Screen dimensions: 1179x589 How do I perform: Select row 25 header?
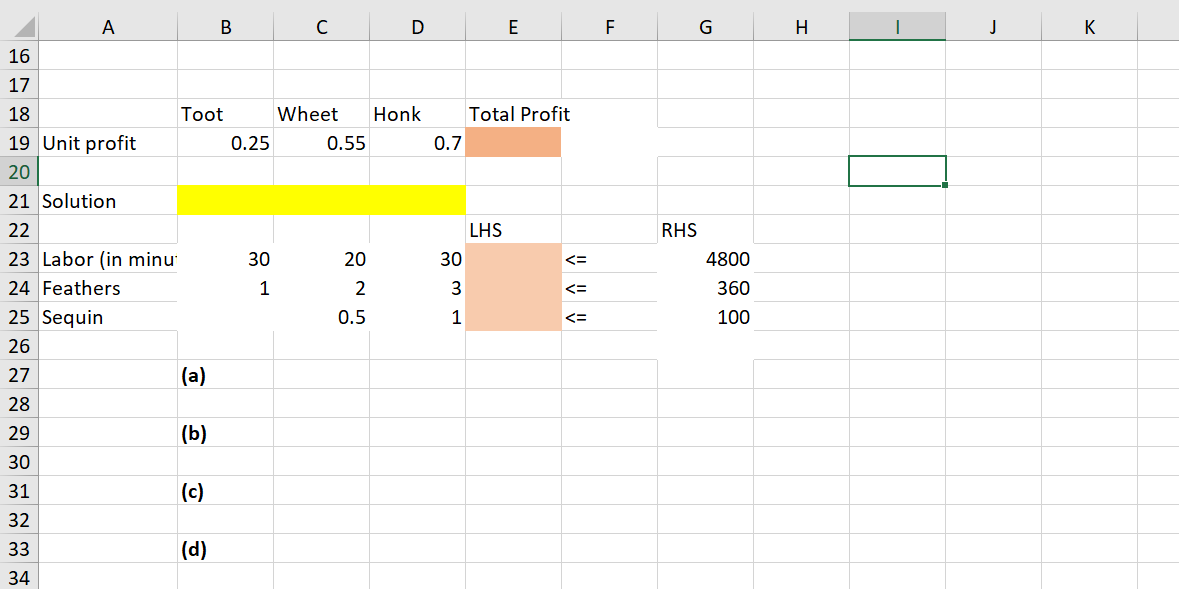[x=19, y=317]
